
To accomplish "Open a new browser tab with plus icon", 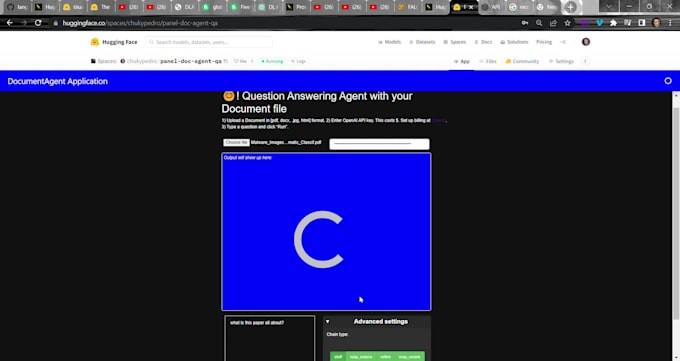I will [570, 7].
